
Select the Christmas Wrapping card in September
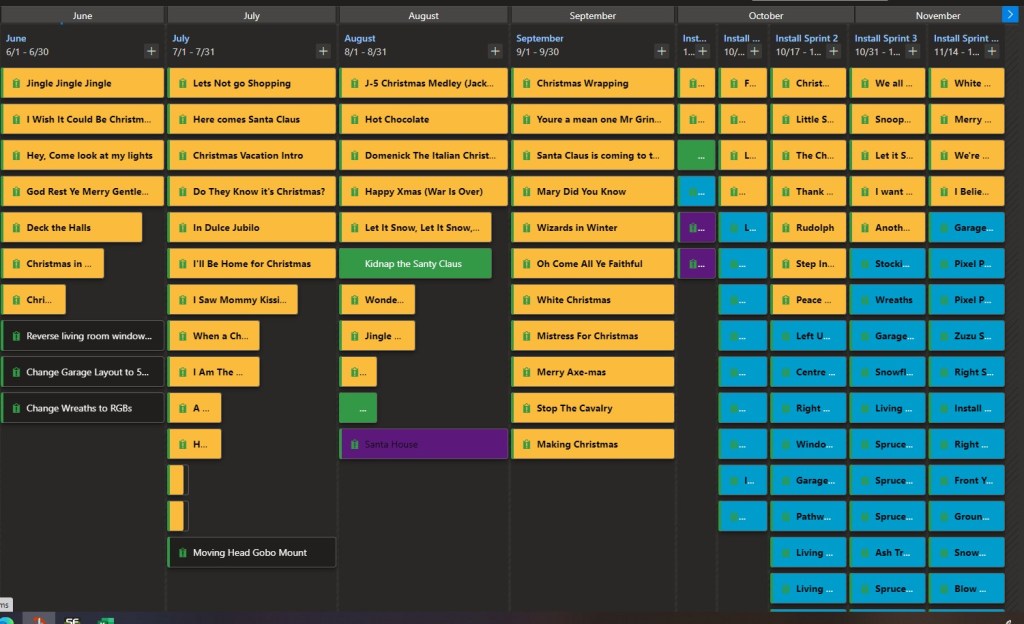click(593, 83)
